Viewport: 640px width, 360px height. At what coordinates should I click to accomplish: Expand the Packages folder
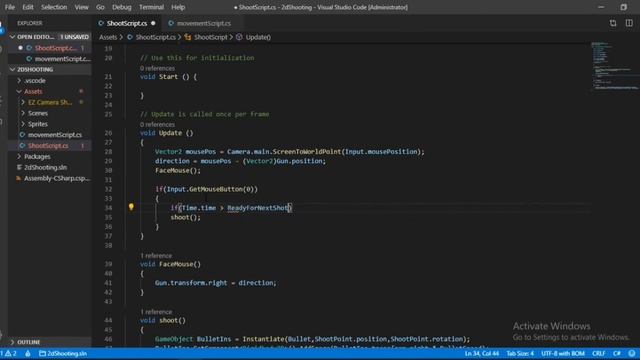19,156
